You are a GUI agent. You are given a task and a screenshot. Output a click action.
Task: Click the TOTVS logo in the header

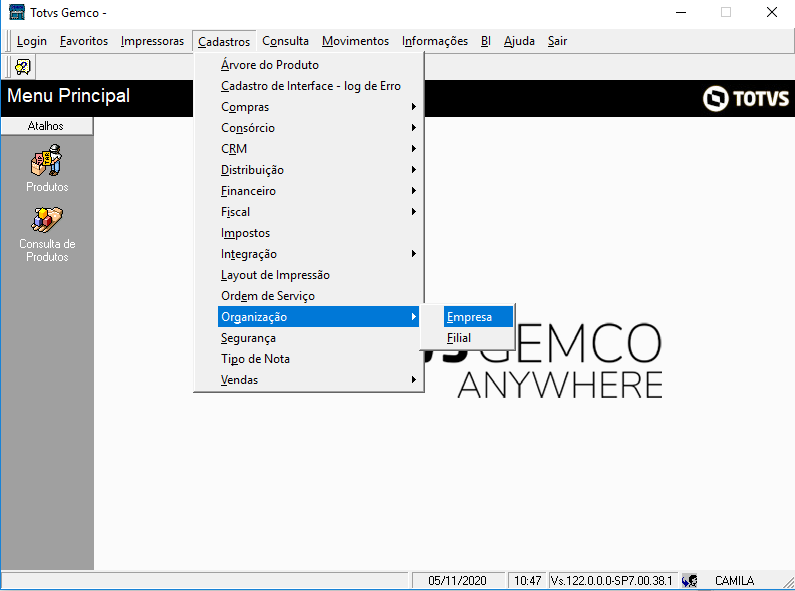pyautogui.click(x=746, y=98)
